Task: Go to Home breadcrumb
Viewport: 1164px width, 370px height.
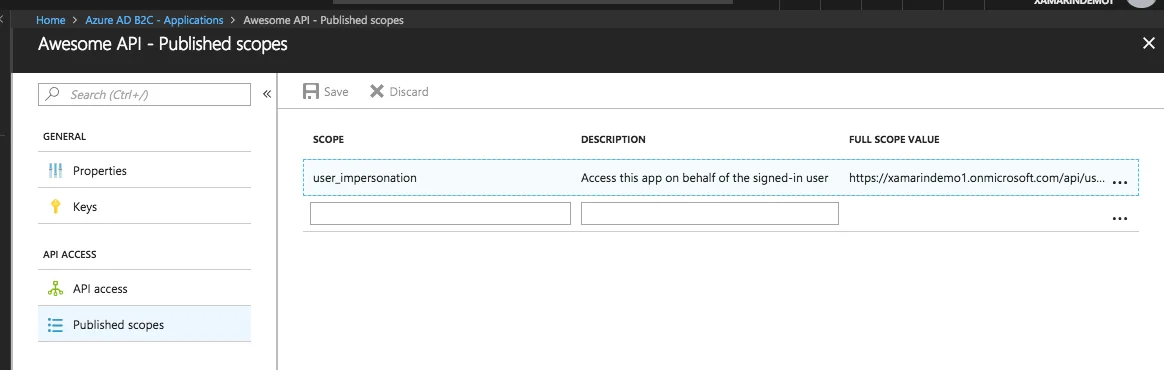Action: [x=50, y=20]
